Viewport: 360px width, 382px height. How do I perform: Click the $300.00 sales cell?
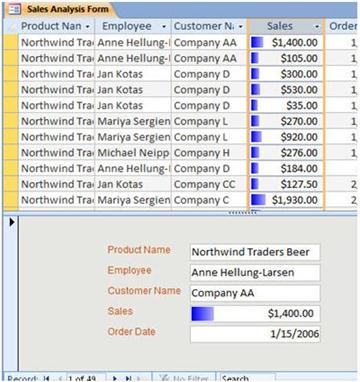pyautogui.click(x=286, y=74)
